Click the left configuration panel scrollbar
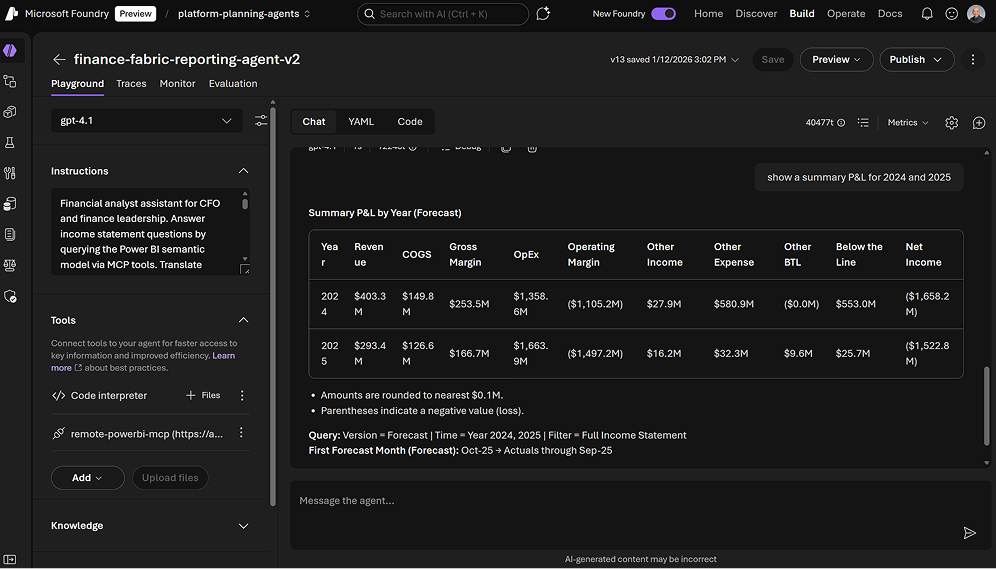The width and height of the screenshot is (996, 569). point(273,307)
